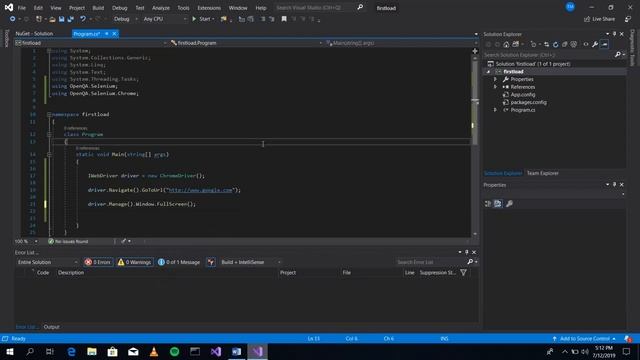Toggle auto-hide pin of Solution Explorer
Image resolution: width=640 pixels, height=360 pixels.
pos(614,34)
